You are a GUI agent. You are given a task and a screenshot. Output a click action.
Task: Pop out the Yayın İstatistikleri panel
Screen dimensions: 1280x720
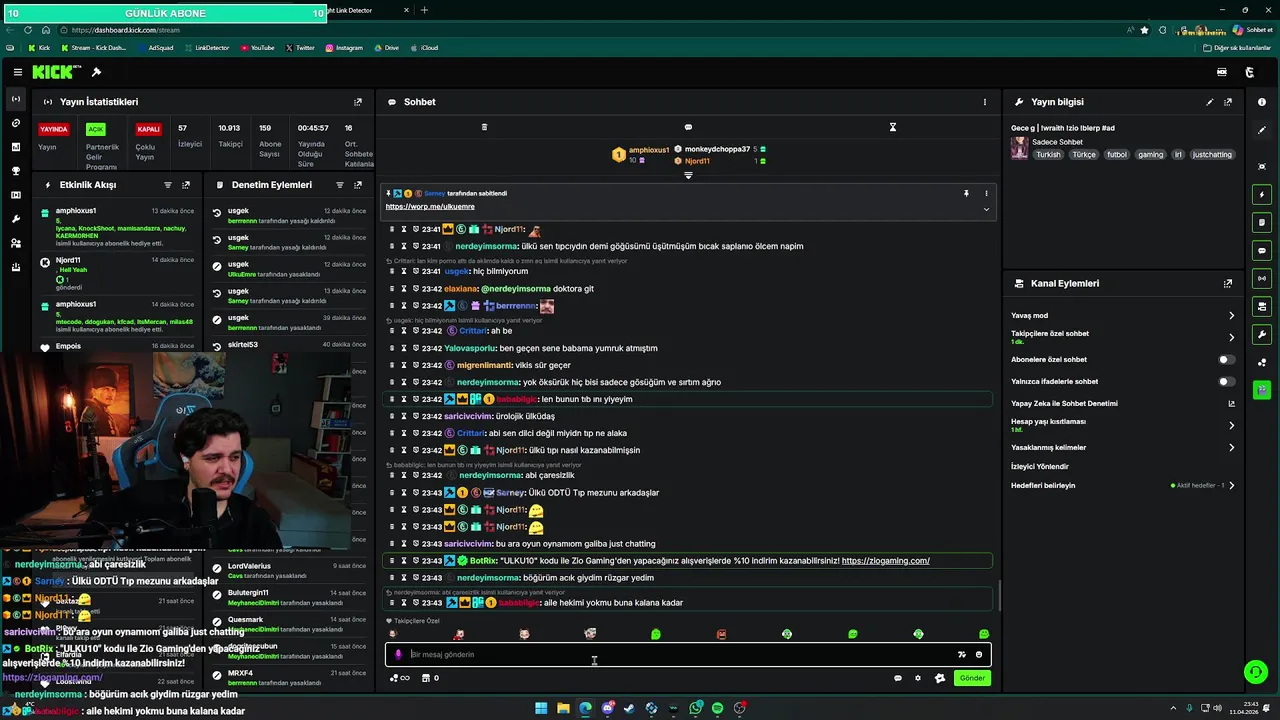[x=358, y=102]
